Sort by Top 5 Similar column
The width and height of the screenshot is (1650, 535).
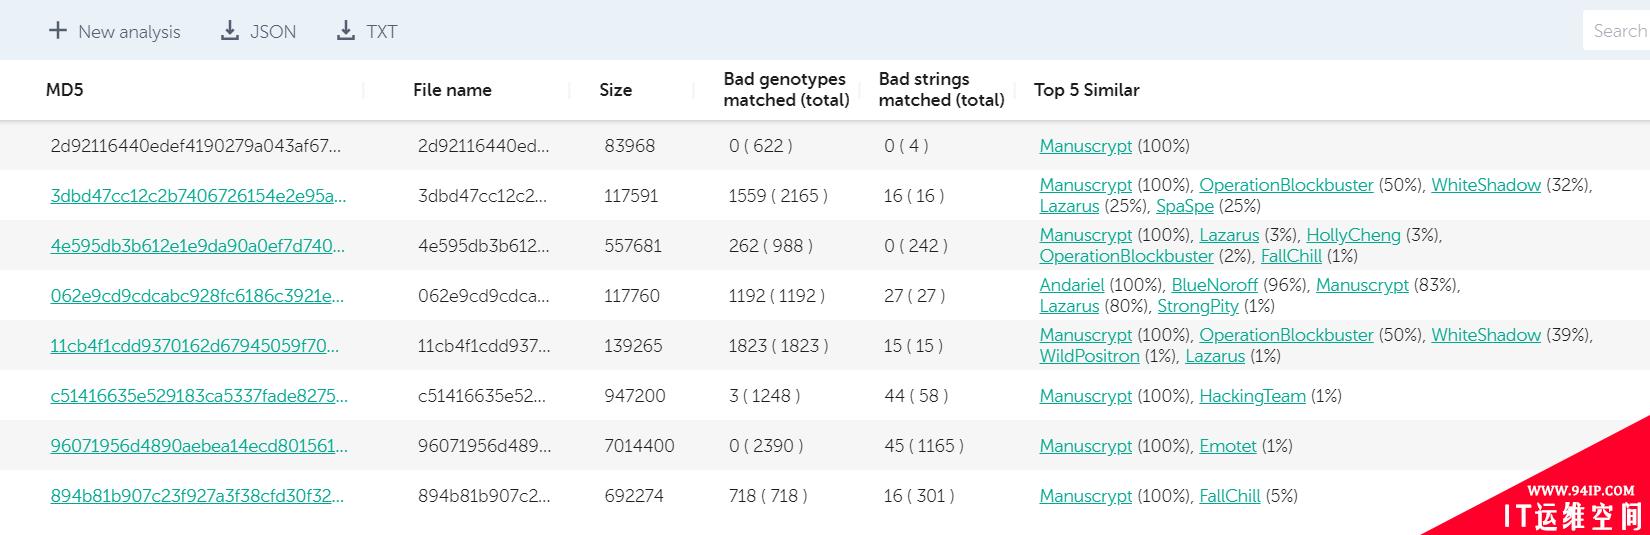(1087, 90)
